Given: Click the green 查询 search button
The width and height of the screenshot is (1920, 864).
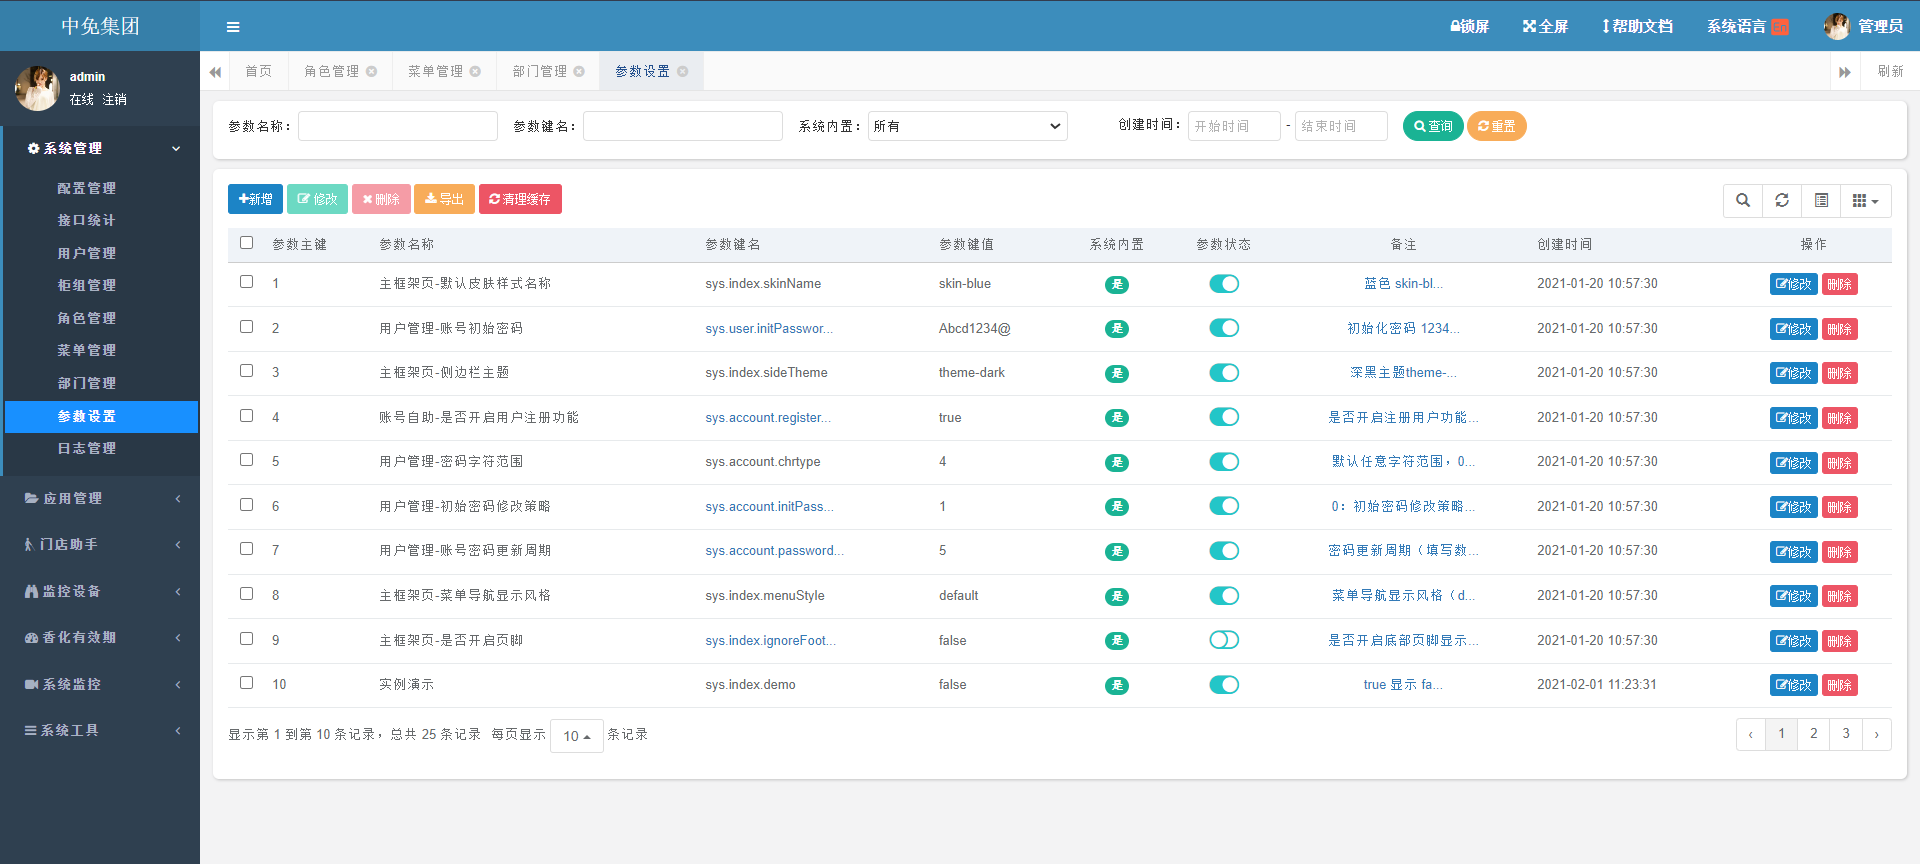Looking at the screenshot, I should (1433, 126).
